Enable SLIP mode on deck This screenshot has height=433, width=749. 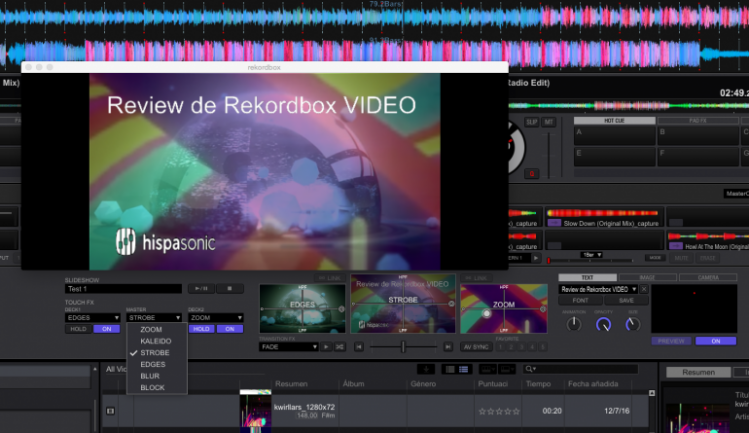pos(532,122)
